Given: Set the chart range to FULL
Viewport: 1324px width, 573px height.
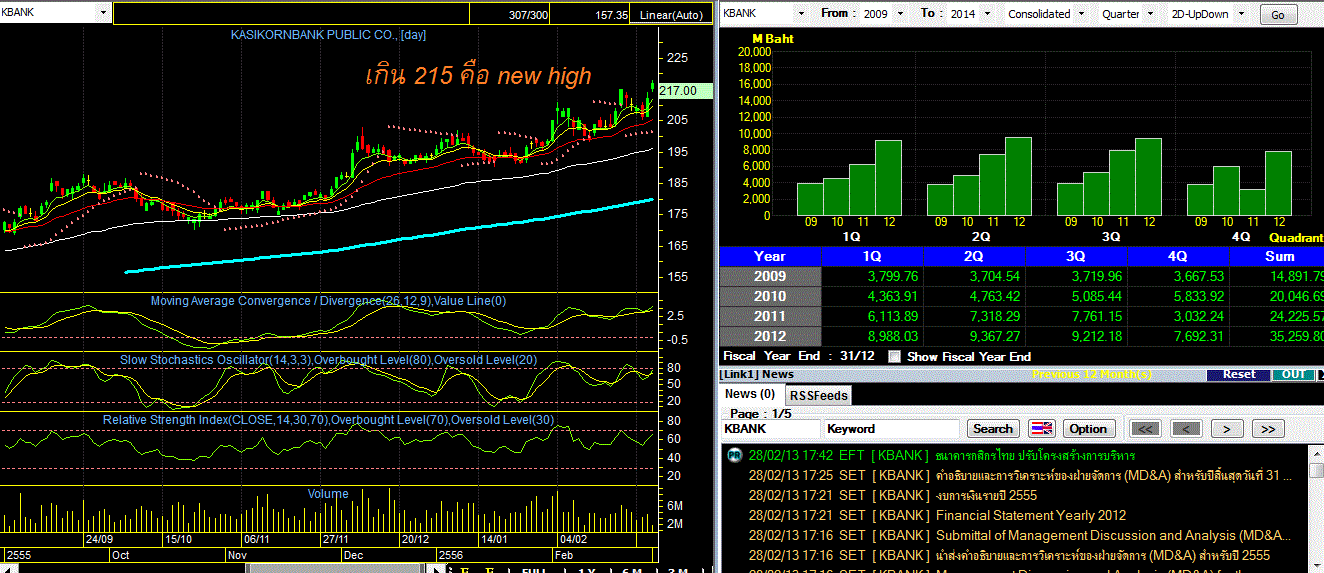Looking at the screenshot, I should [x=535, y=570].
